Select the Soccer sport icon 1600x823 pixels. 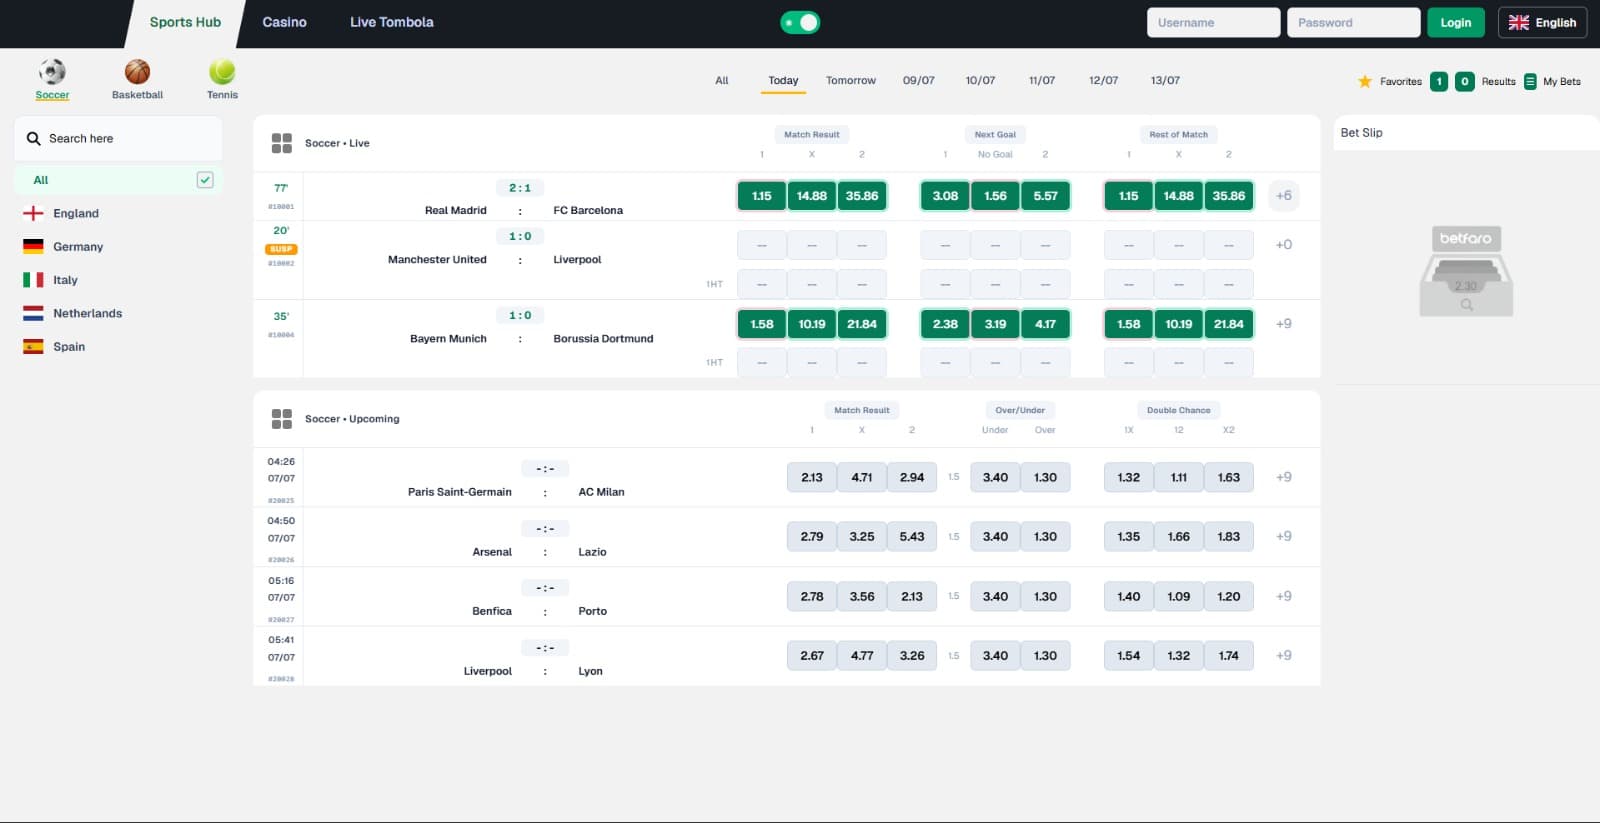(x=52, y=72)
